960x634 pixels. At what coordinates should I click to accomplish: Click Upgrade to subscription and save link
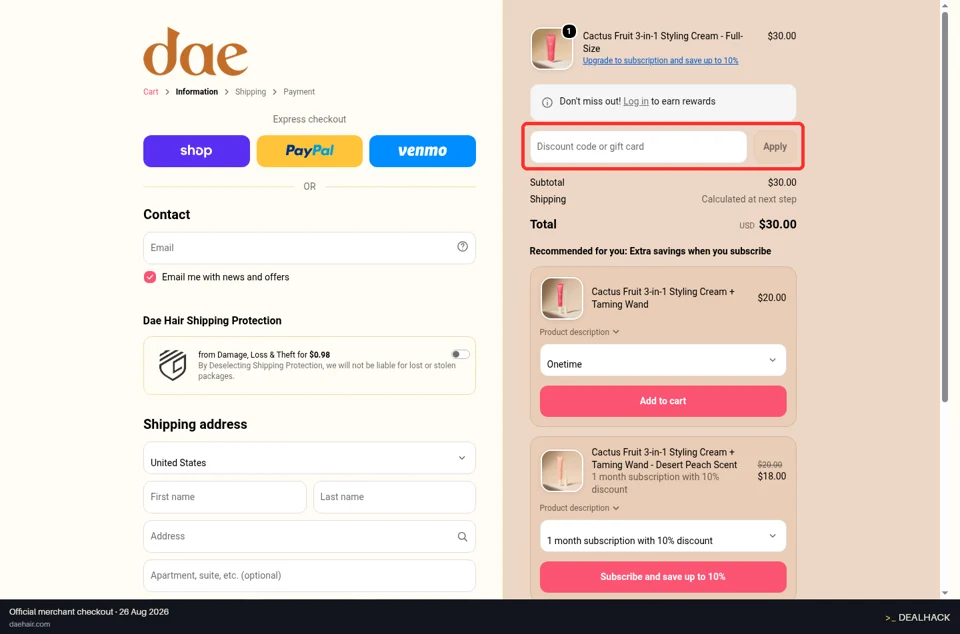point(660,61)
